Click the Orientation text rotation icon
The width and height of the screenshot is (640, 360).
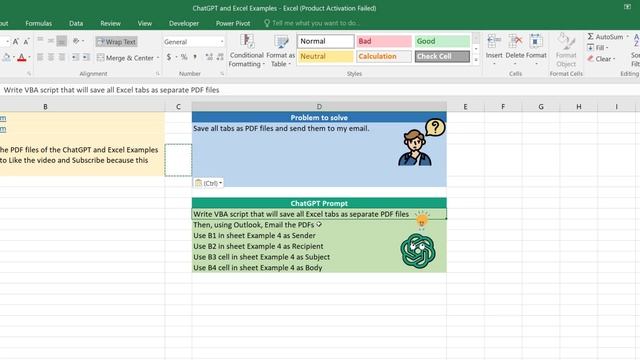pyautogui.click(x=76, y=41)
